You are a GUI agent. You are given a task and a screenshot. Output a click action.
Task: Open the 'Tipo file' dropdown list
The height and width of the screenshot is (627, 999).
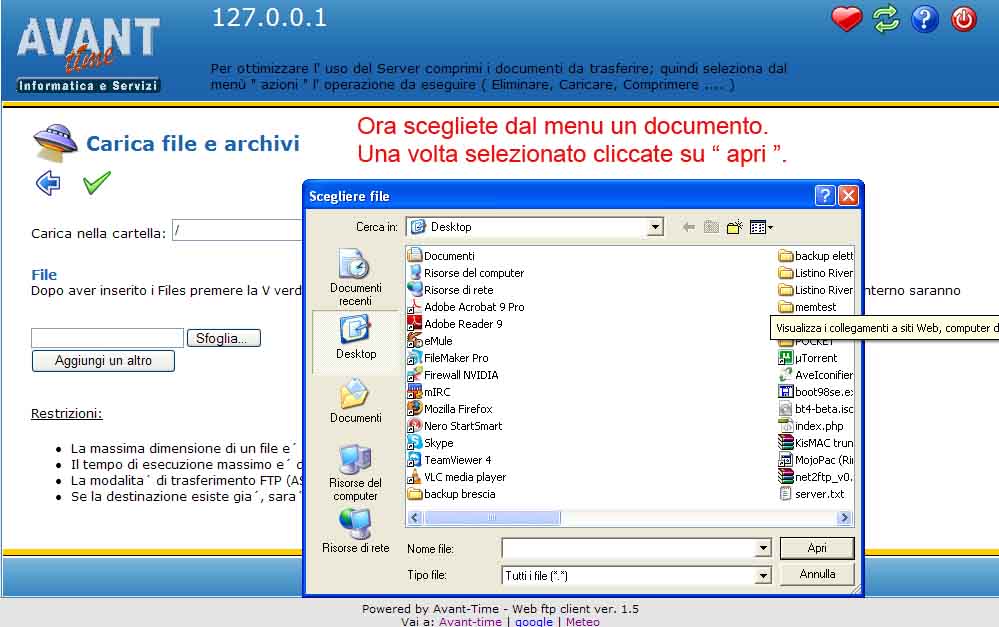(x=763, y=575)
